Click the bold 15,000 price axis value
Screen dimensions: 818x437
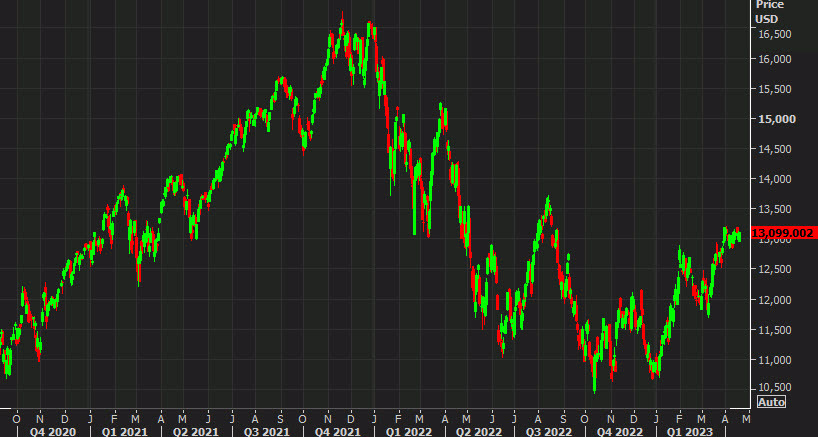[776, 119]
